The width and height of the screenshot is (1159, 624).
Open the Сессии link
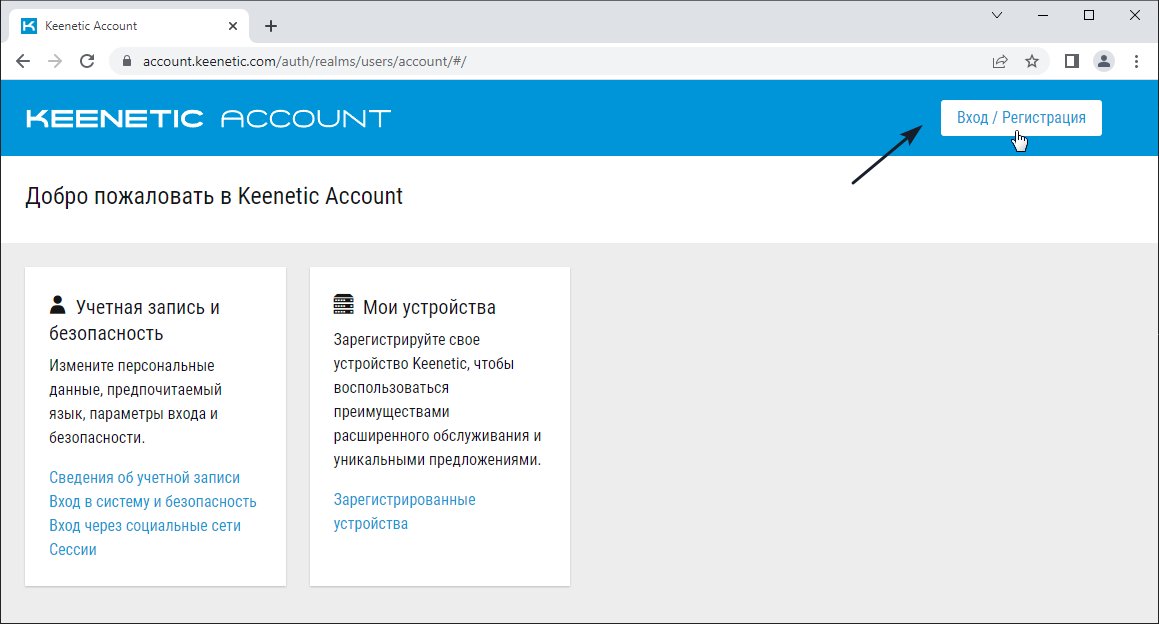point(72,549)
